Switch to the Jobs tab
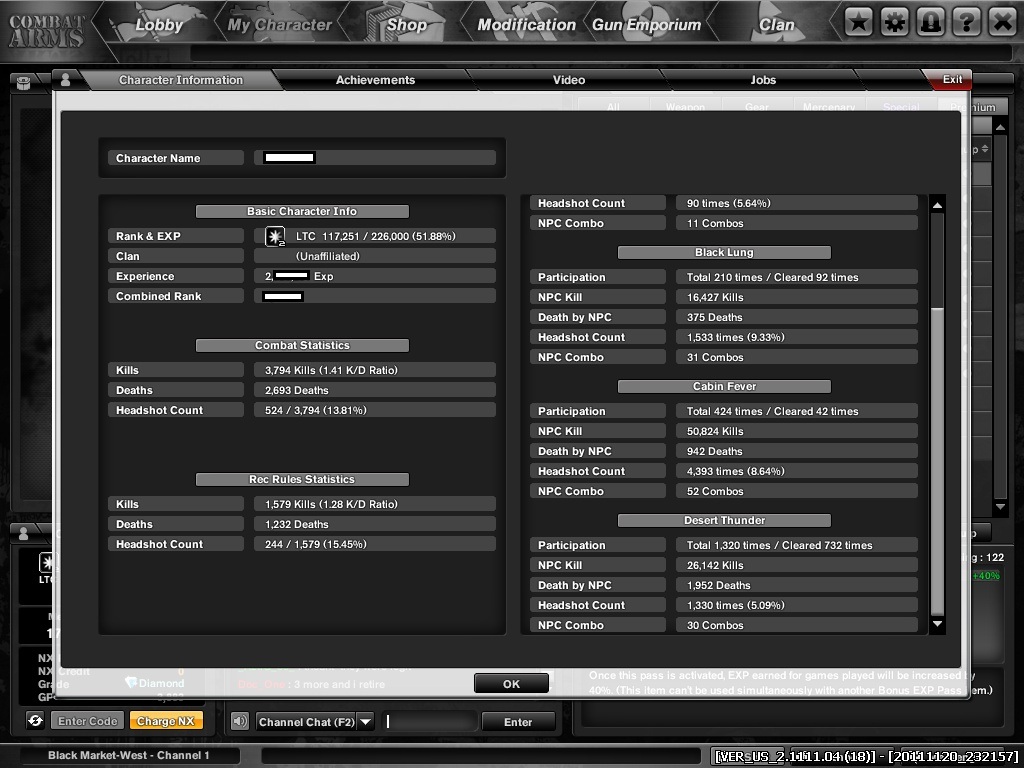 pos(763,80)
